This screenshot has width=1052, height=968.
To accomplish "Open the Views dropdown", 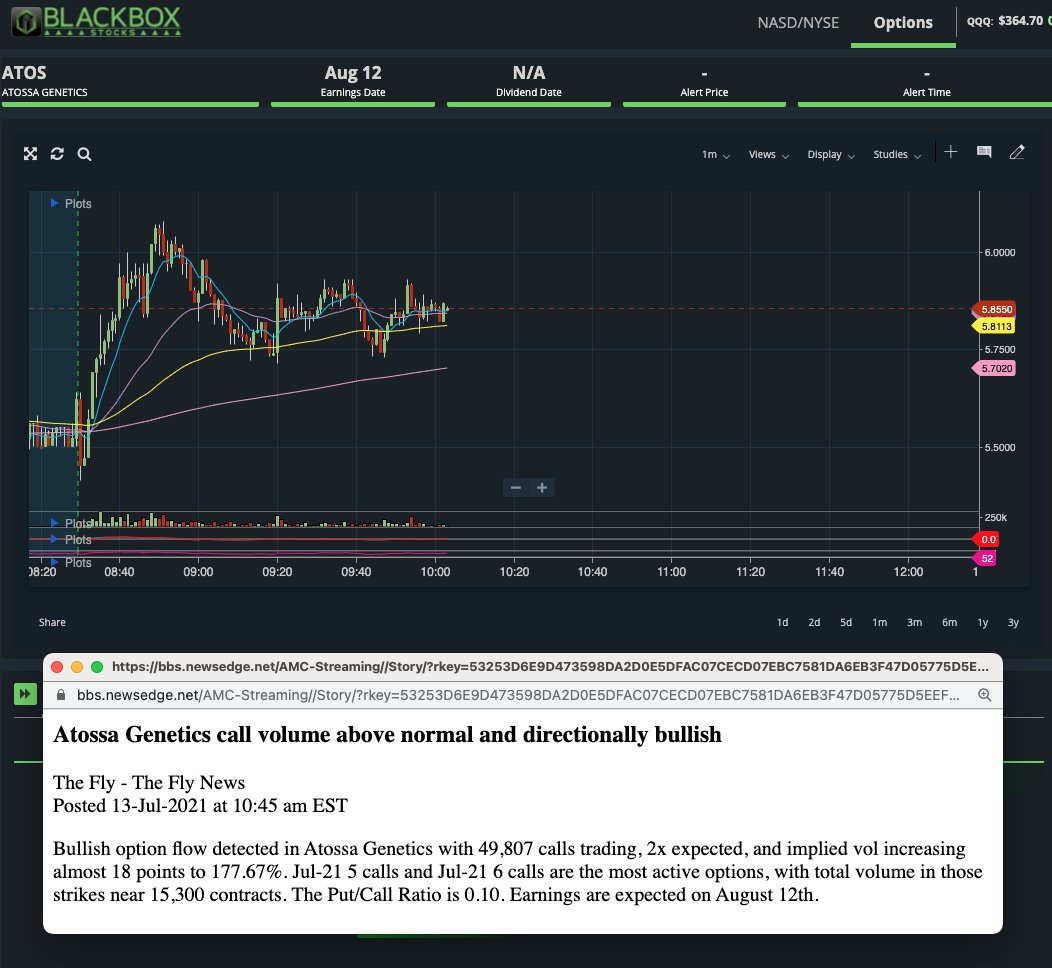I will coord(768,155).
